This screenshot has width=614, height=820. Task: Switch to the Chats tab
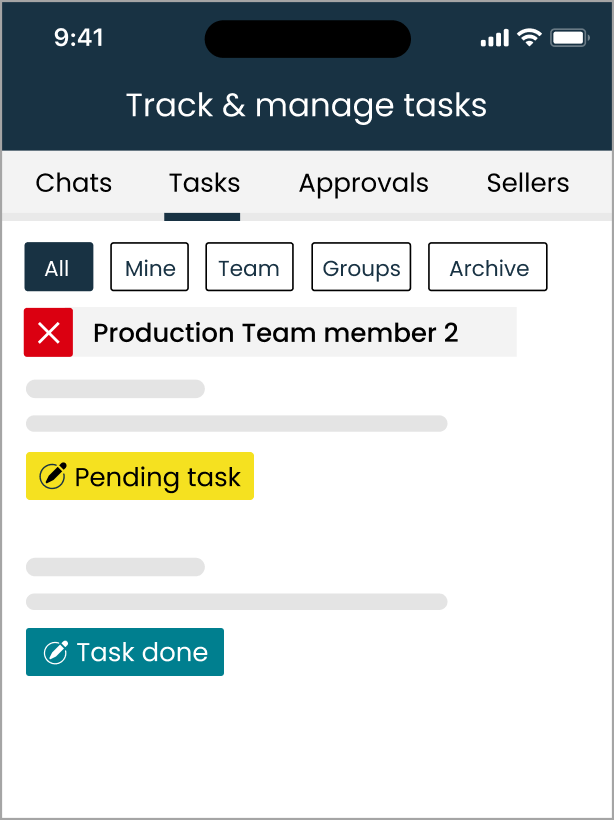tap(72, 183)
